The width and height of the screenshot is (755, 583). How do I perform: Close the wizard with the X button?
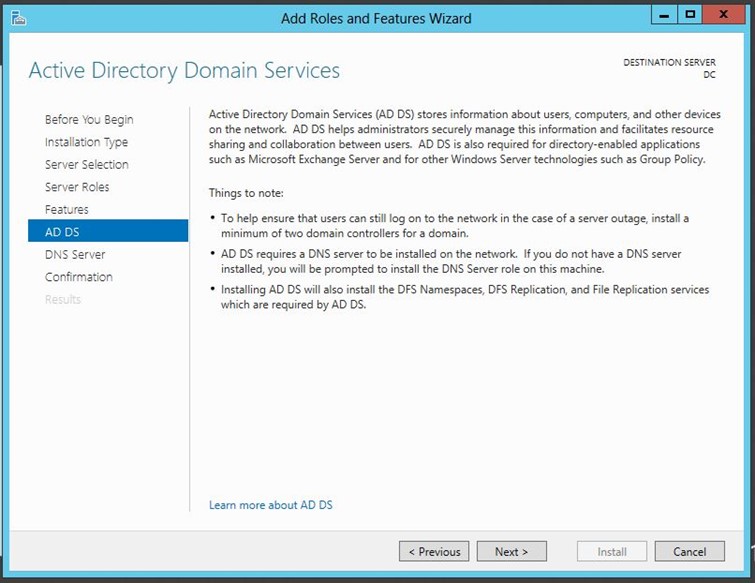point(723,15)
